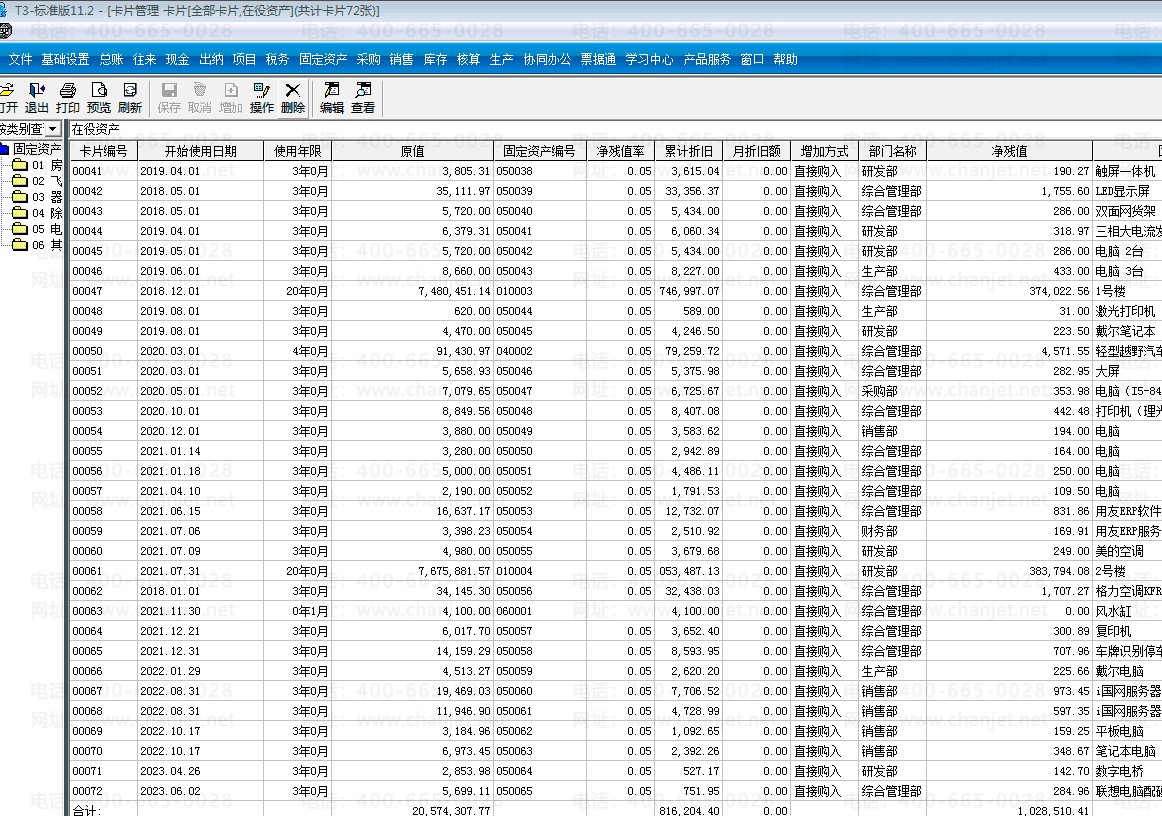1162x816 pixels.
Task: Click asset name 风水缸 cell
Action: (x=1127, y=611)
